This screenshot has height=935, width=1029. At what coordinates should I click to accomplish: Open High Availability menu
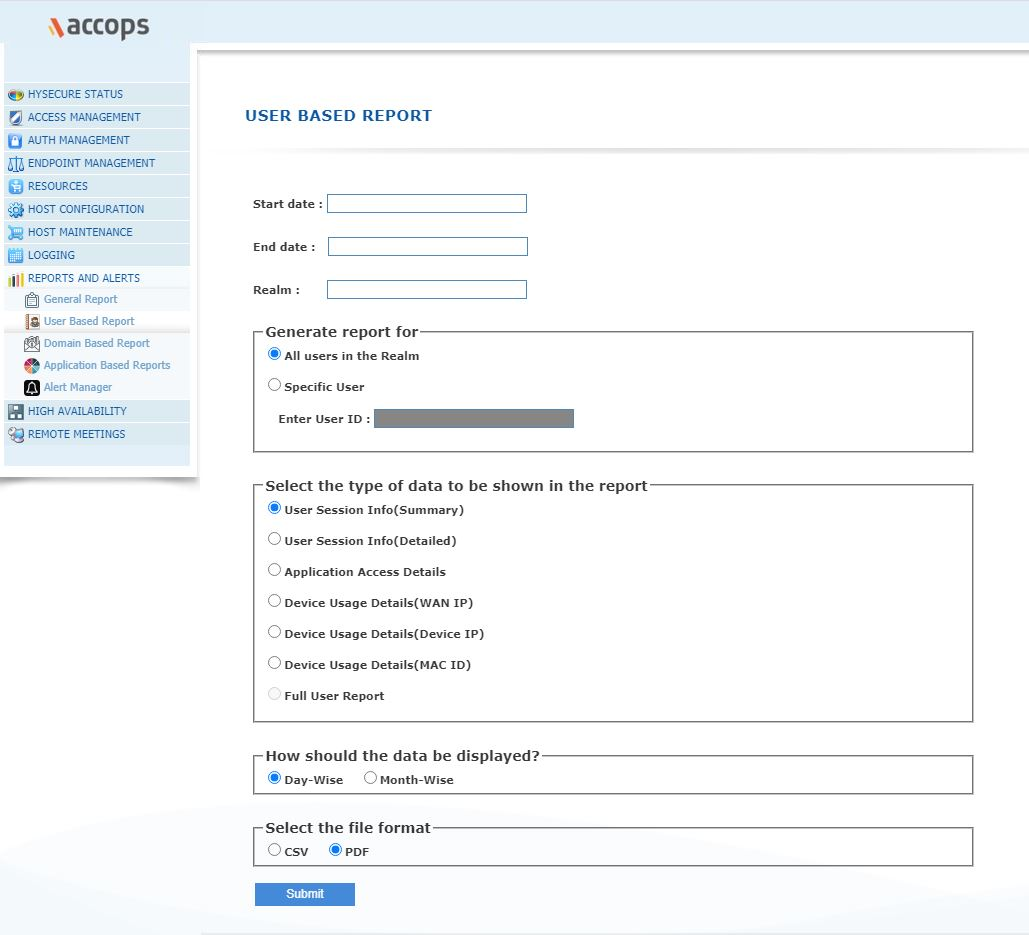pyautogui.click(x=97, y=411)
